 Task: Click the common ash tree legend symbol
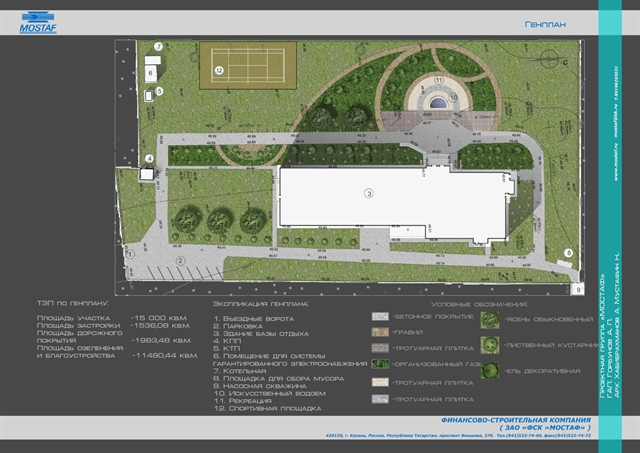490,318
